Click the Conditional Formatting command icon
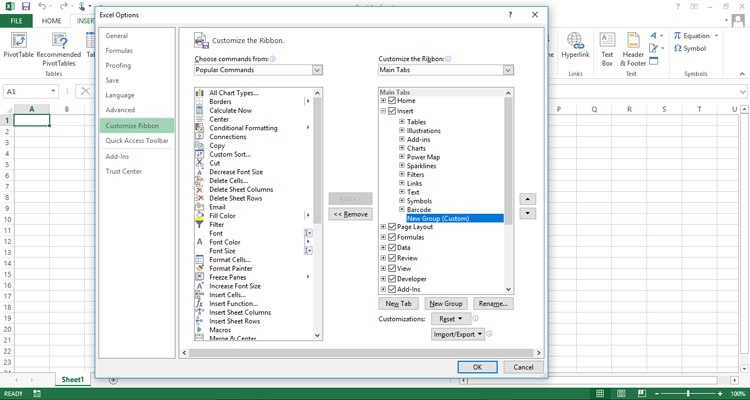Image resolution: width=750 pixels, height=400 pixels. (x=200, y=128)
